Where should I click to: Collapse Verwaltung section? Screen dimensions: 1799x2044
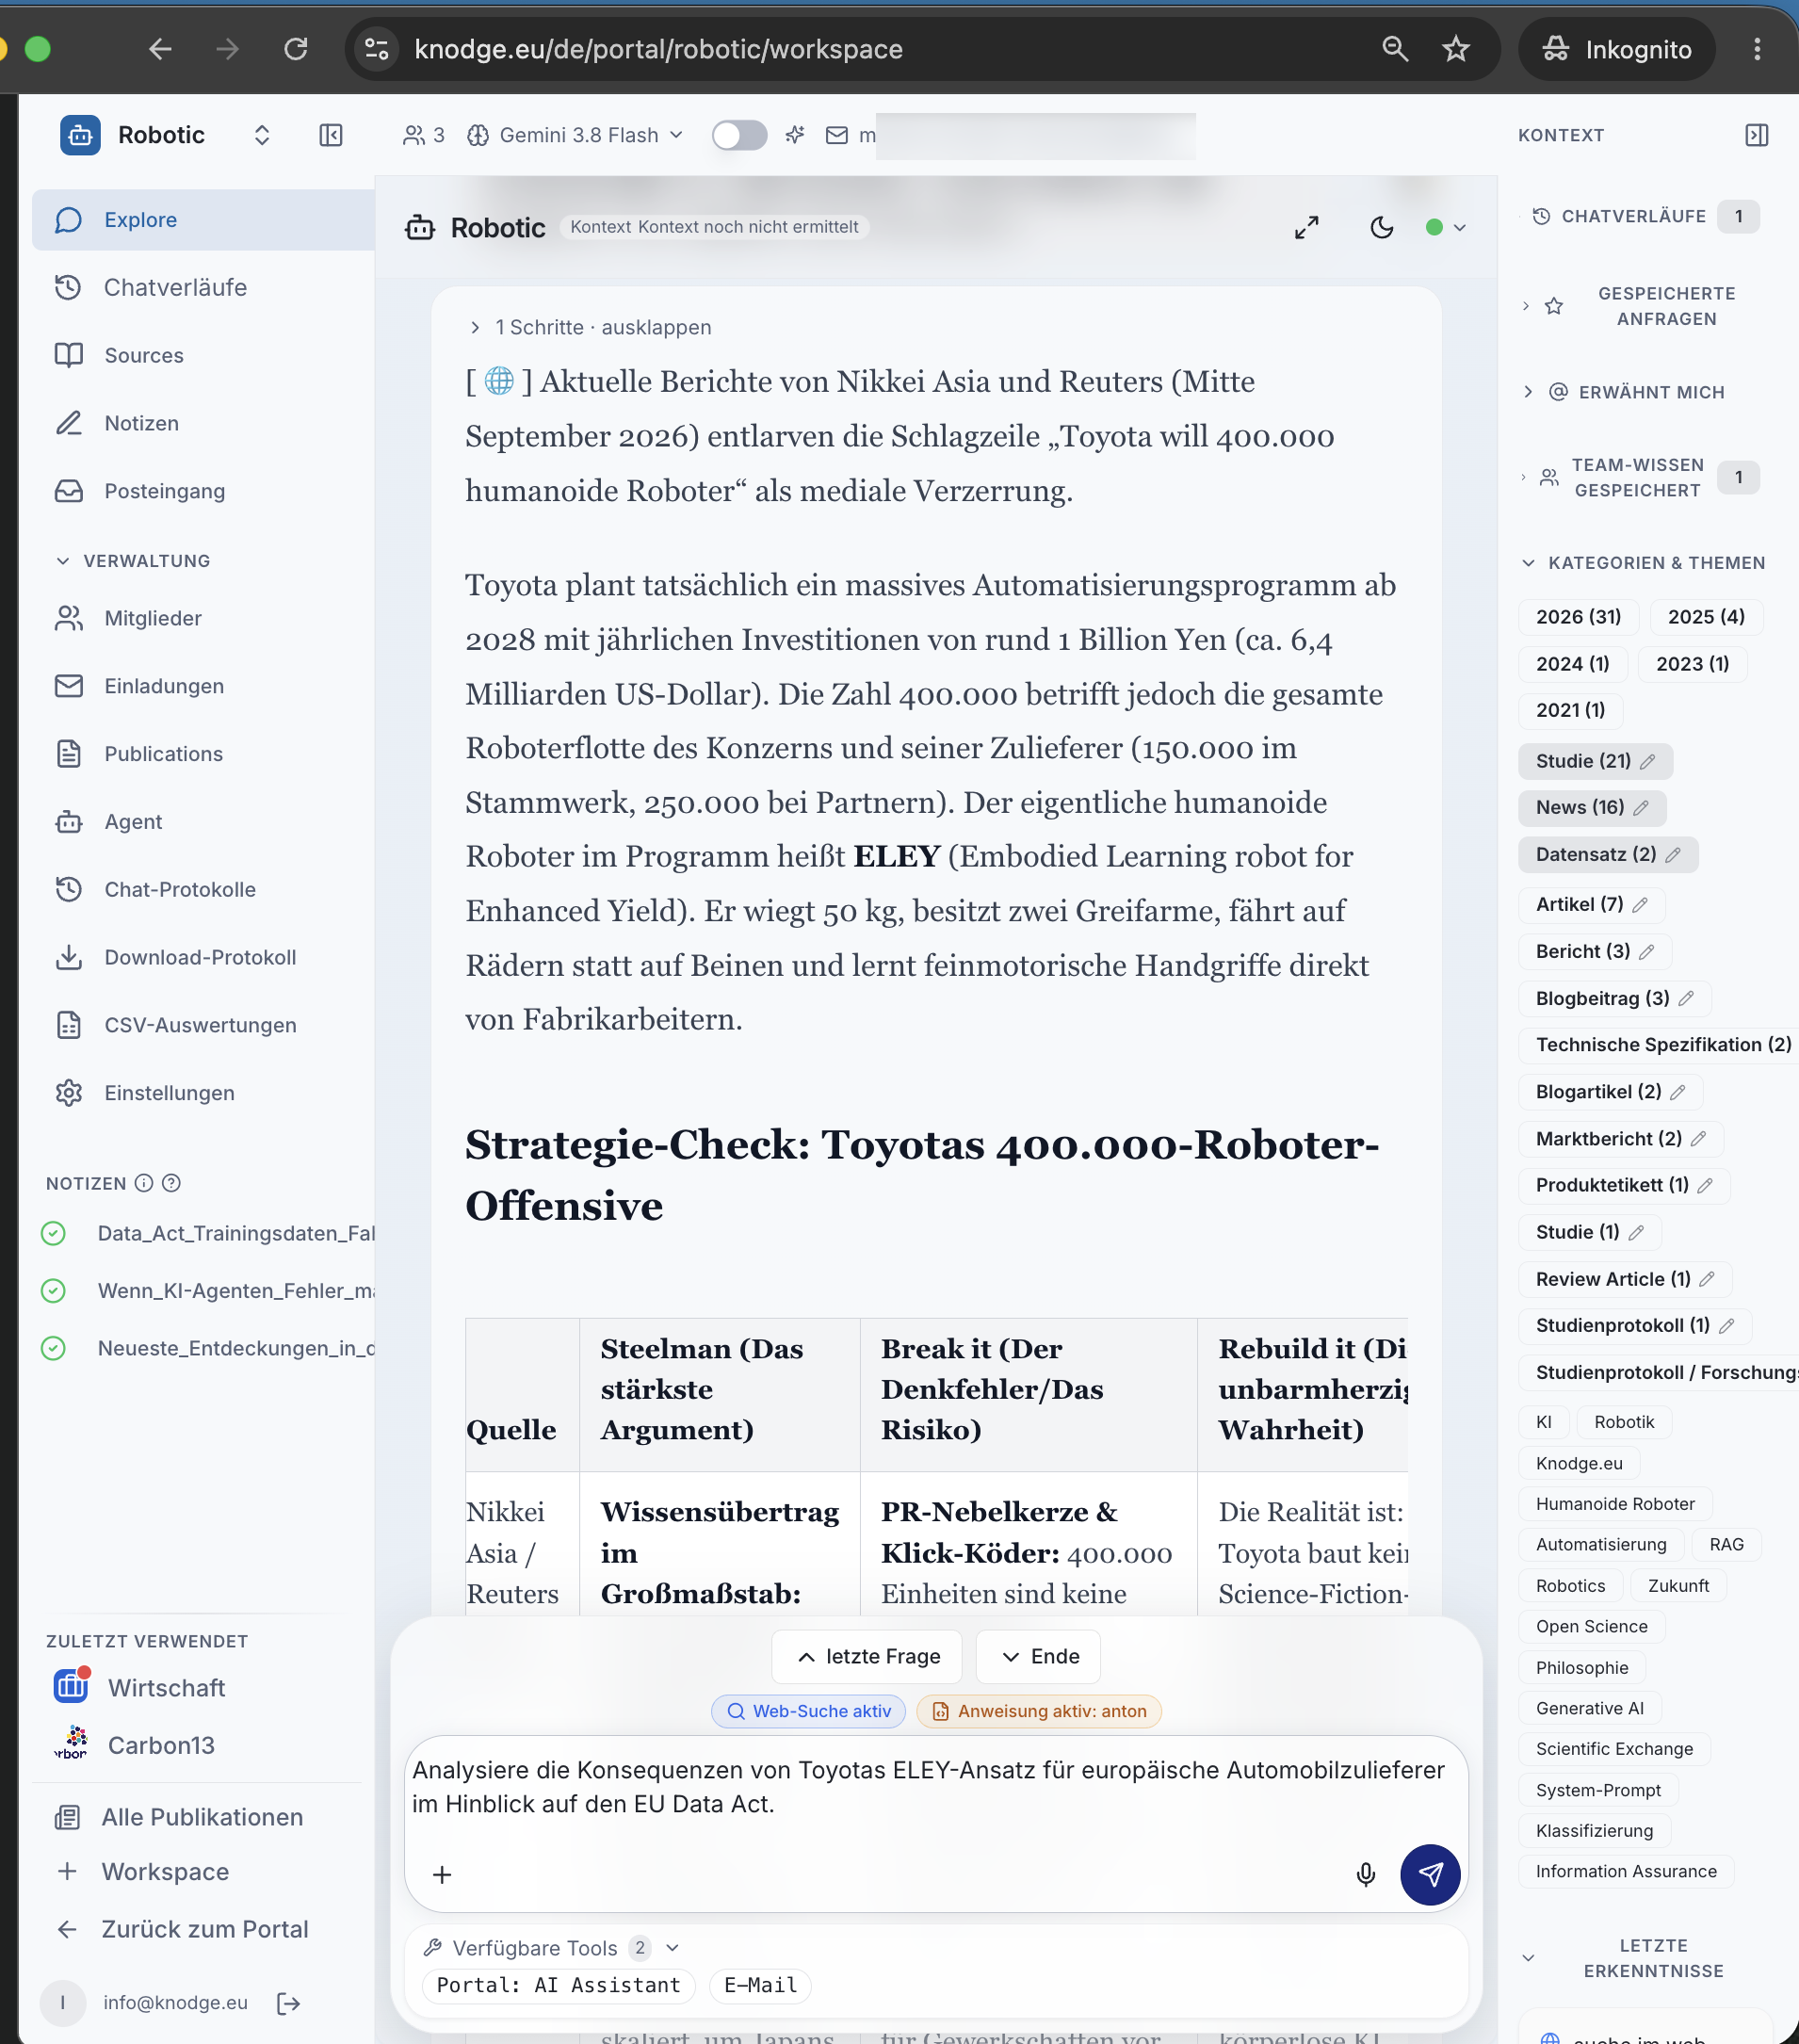tap(133, 561)
